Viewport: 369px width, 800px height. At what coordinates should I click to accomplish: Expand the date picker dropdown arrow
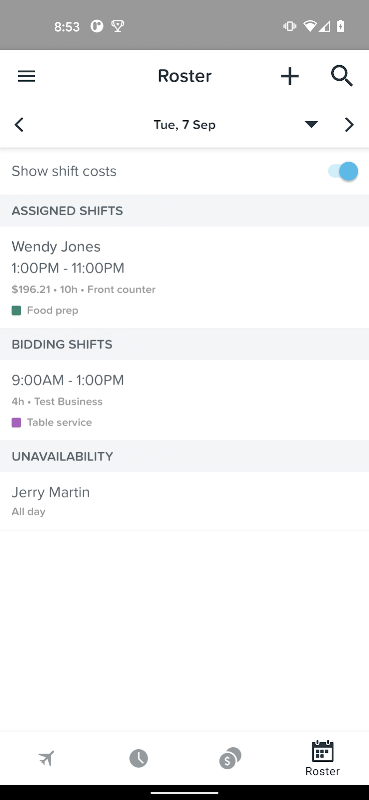(311, 124)
